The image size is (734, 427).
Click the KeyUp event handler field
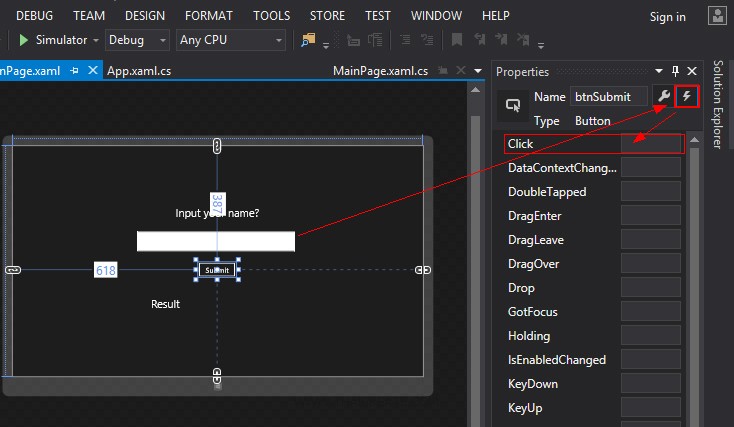click(x=651, y=407)
